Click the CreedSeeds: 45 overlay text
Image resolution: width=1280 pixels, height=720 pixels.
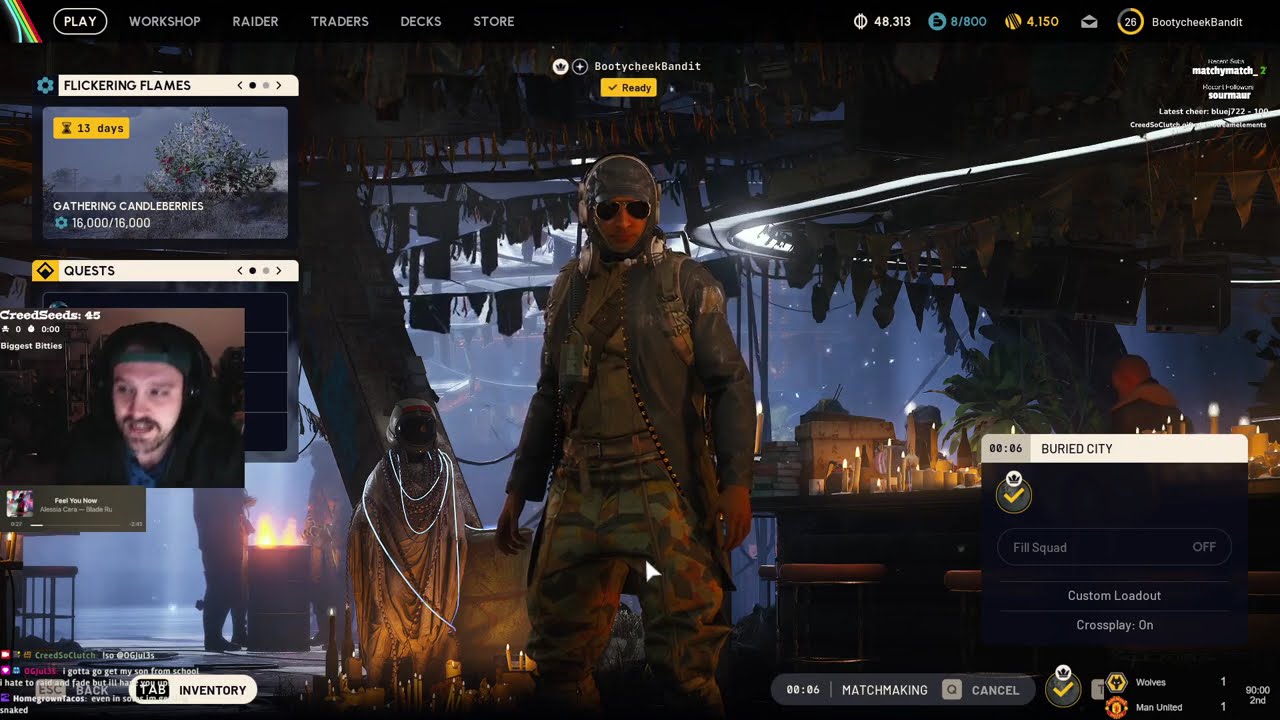50,315
